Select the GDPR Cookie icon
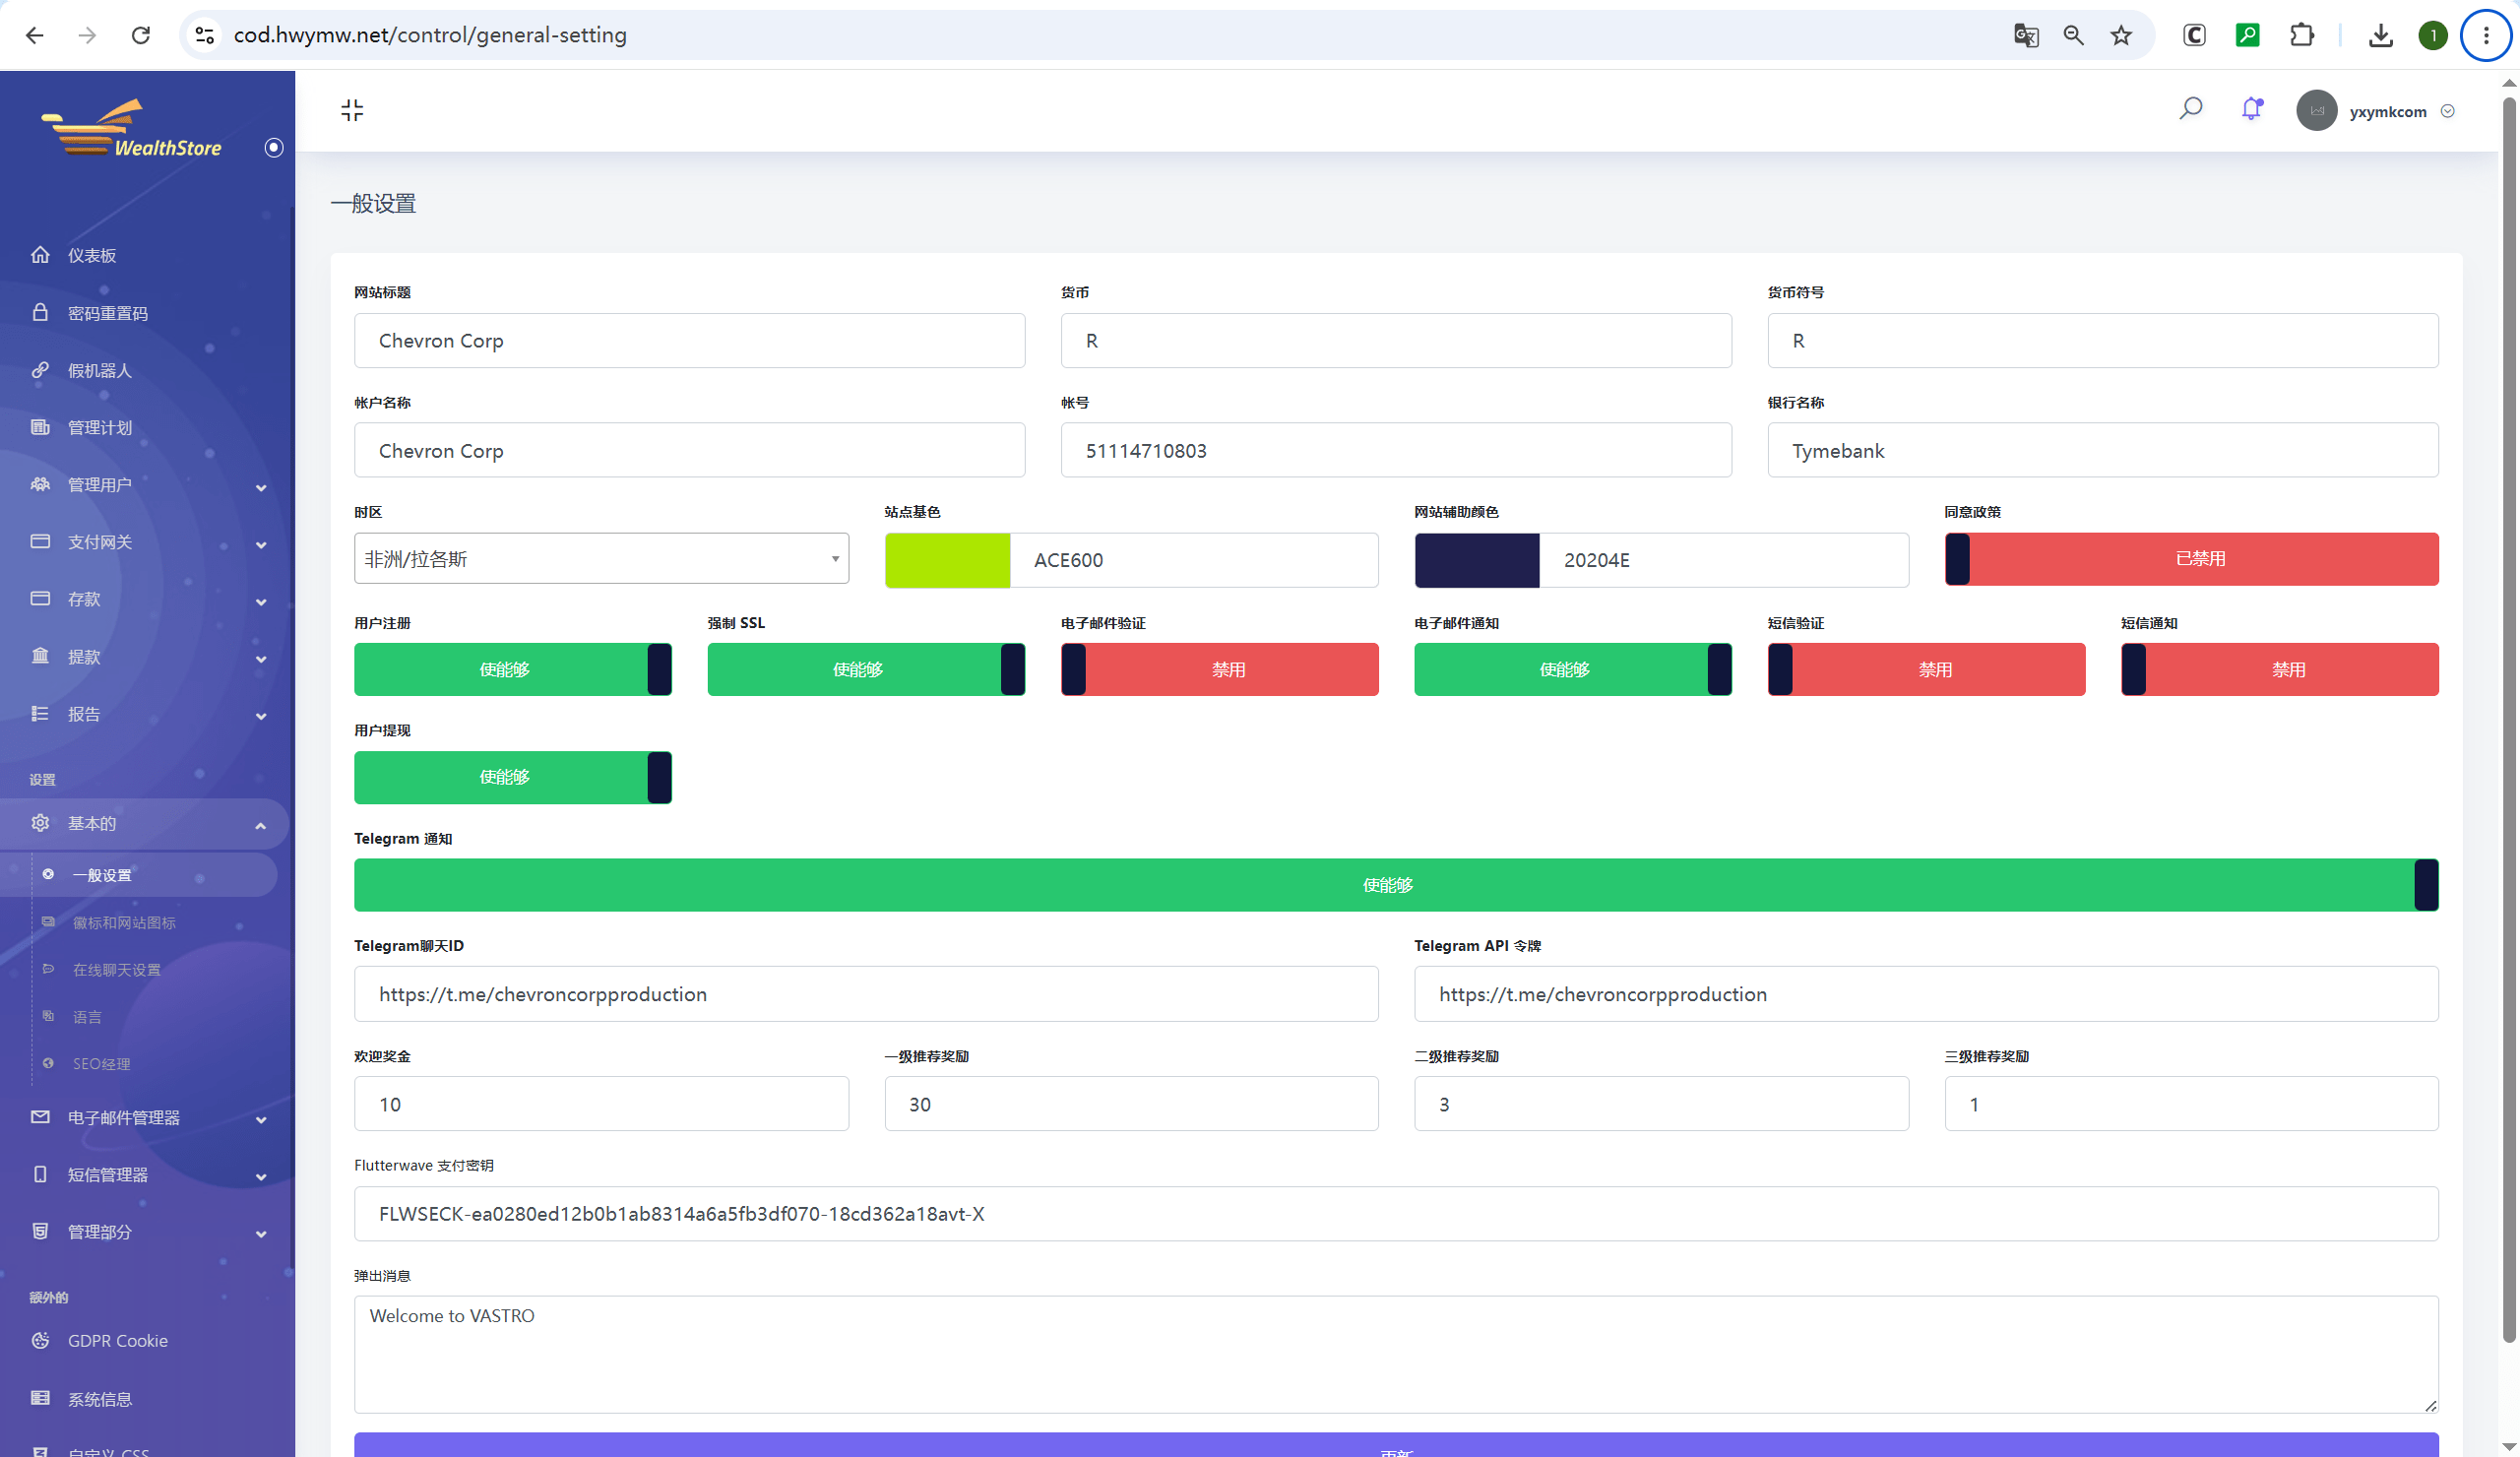Image resolution: width=2520 pixels, height=1457 pixels. coord(40,1340)
